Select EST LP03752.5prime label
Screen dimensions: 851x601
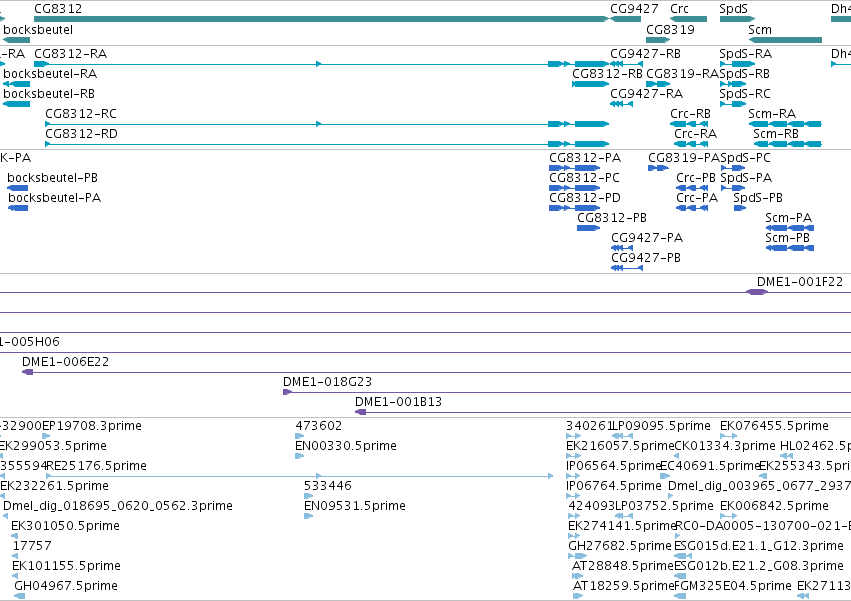coord(664,507)
